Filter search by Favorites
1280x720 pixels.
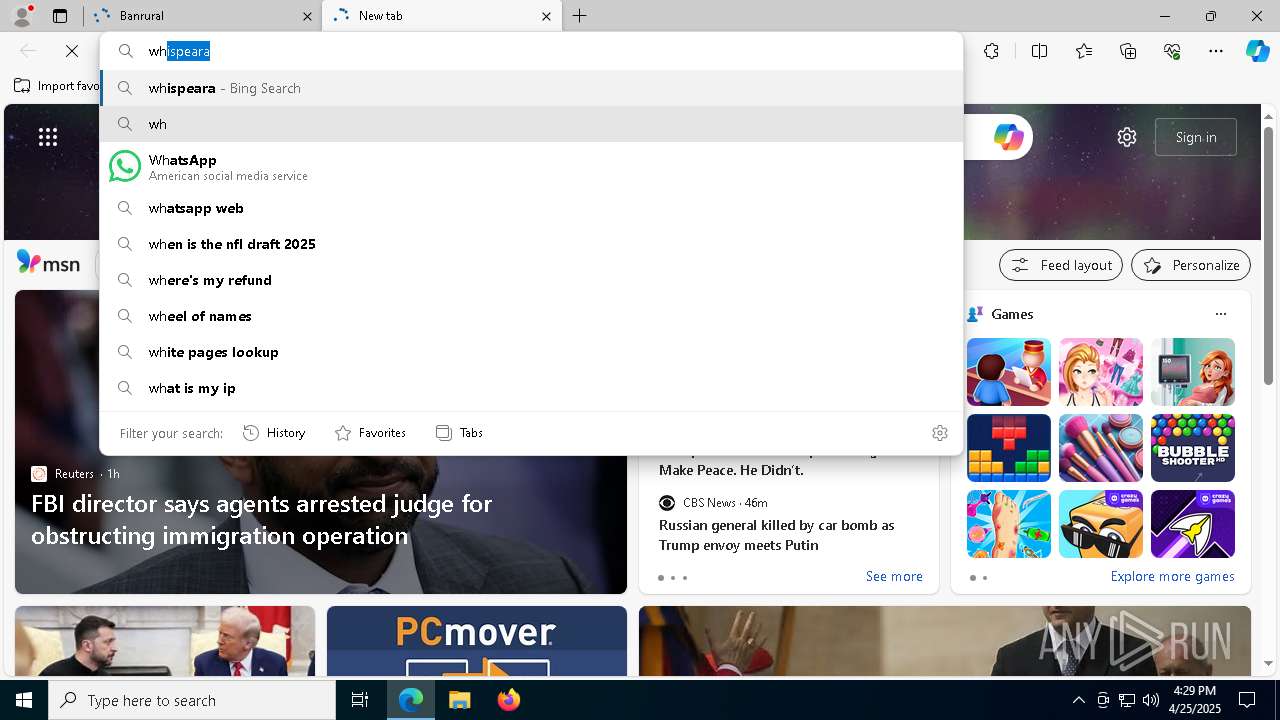click(370, 433)
